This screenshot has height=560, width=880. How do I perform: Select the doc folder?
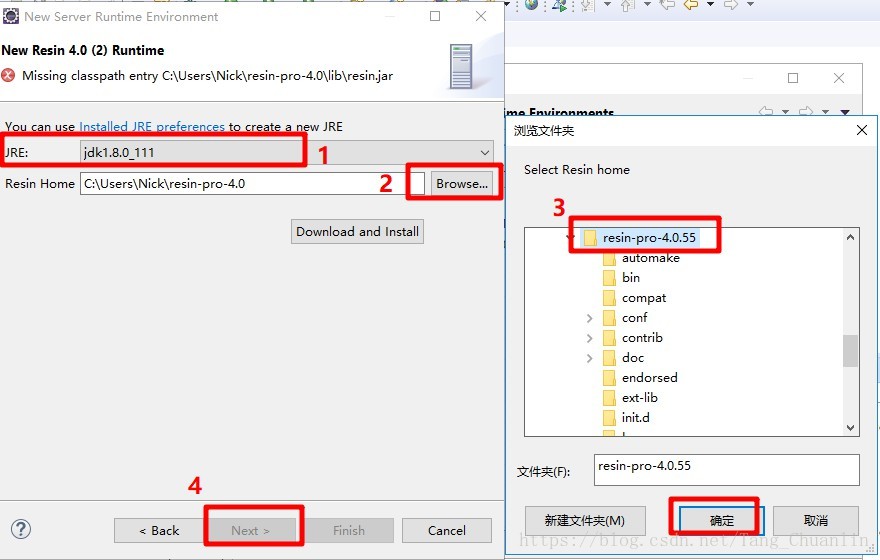[x=632, y=358]
